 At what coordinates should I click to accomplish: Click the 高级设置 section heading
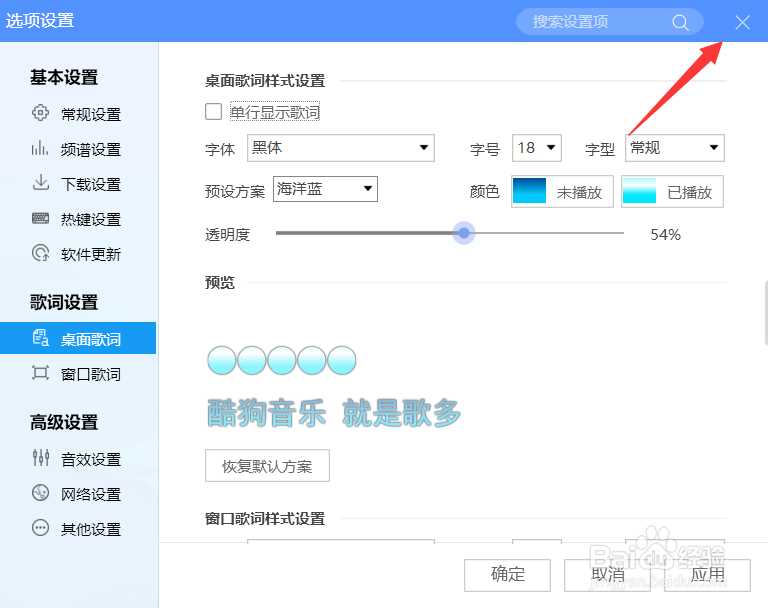pos(64,422)
